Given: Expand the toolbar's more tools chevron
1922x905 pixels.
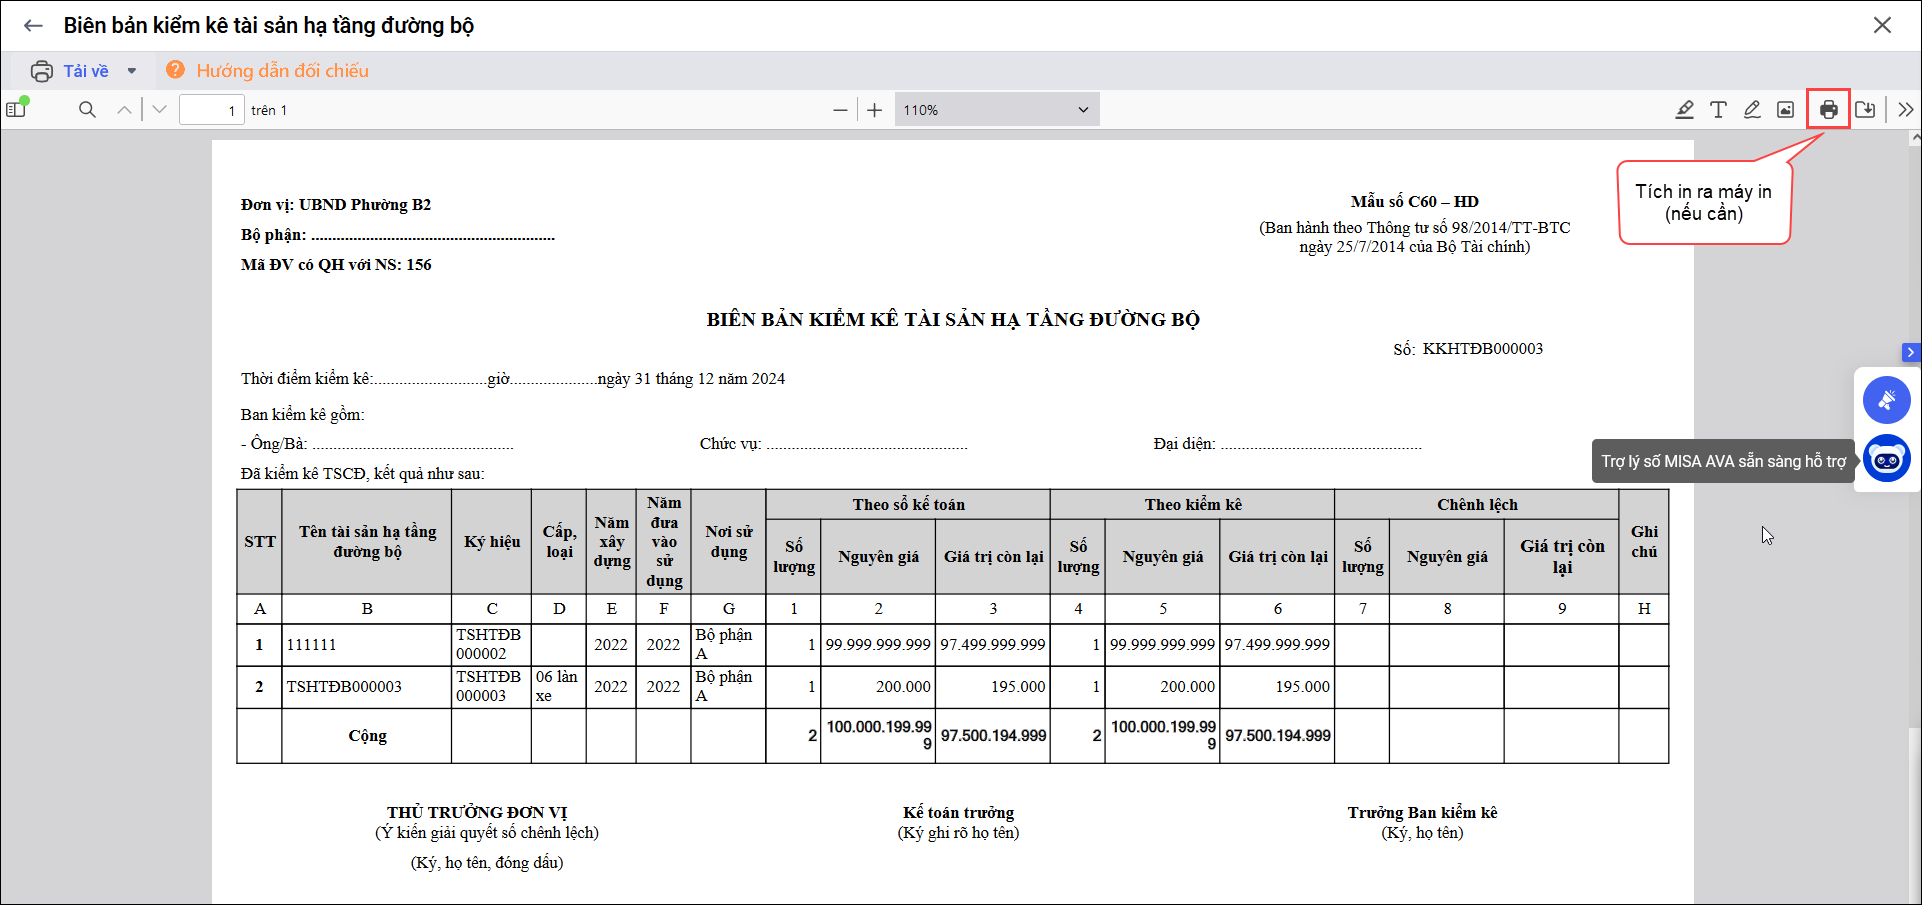Looking at the screenshot, I should click(1906, 110).
